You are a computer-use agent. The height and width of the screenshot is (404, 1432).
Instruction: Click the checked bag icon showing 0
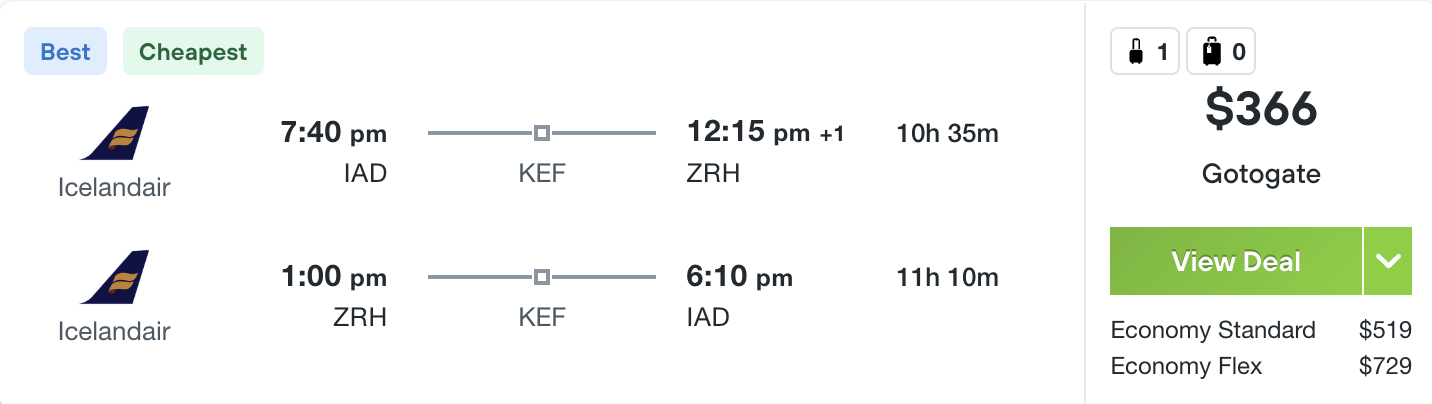(x=1221, y=52)
